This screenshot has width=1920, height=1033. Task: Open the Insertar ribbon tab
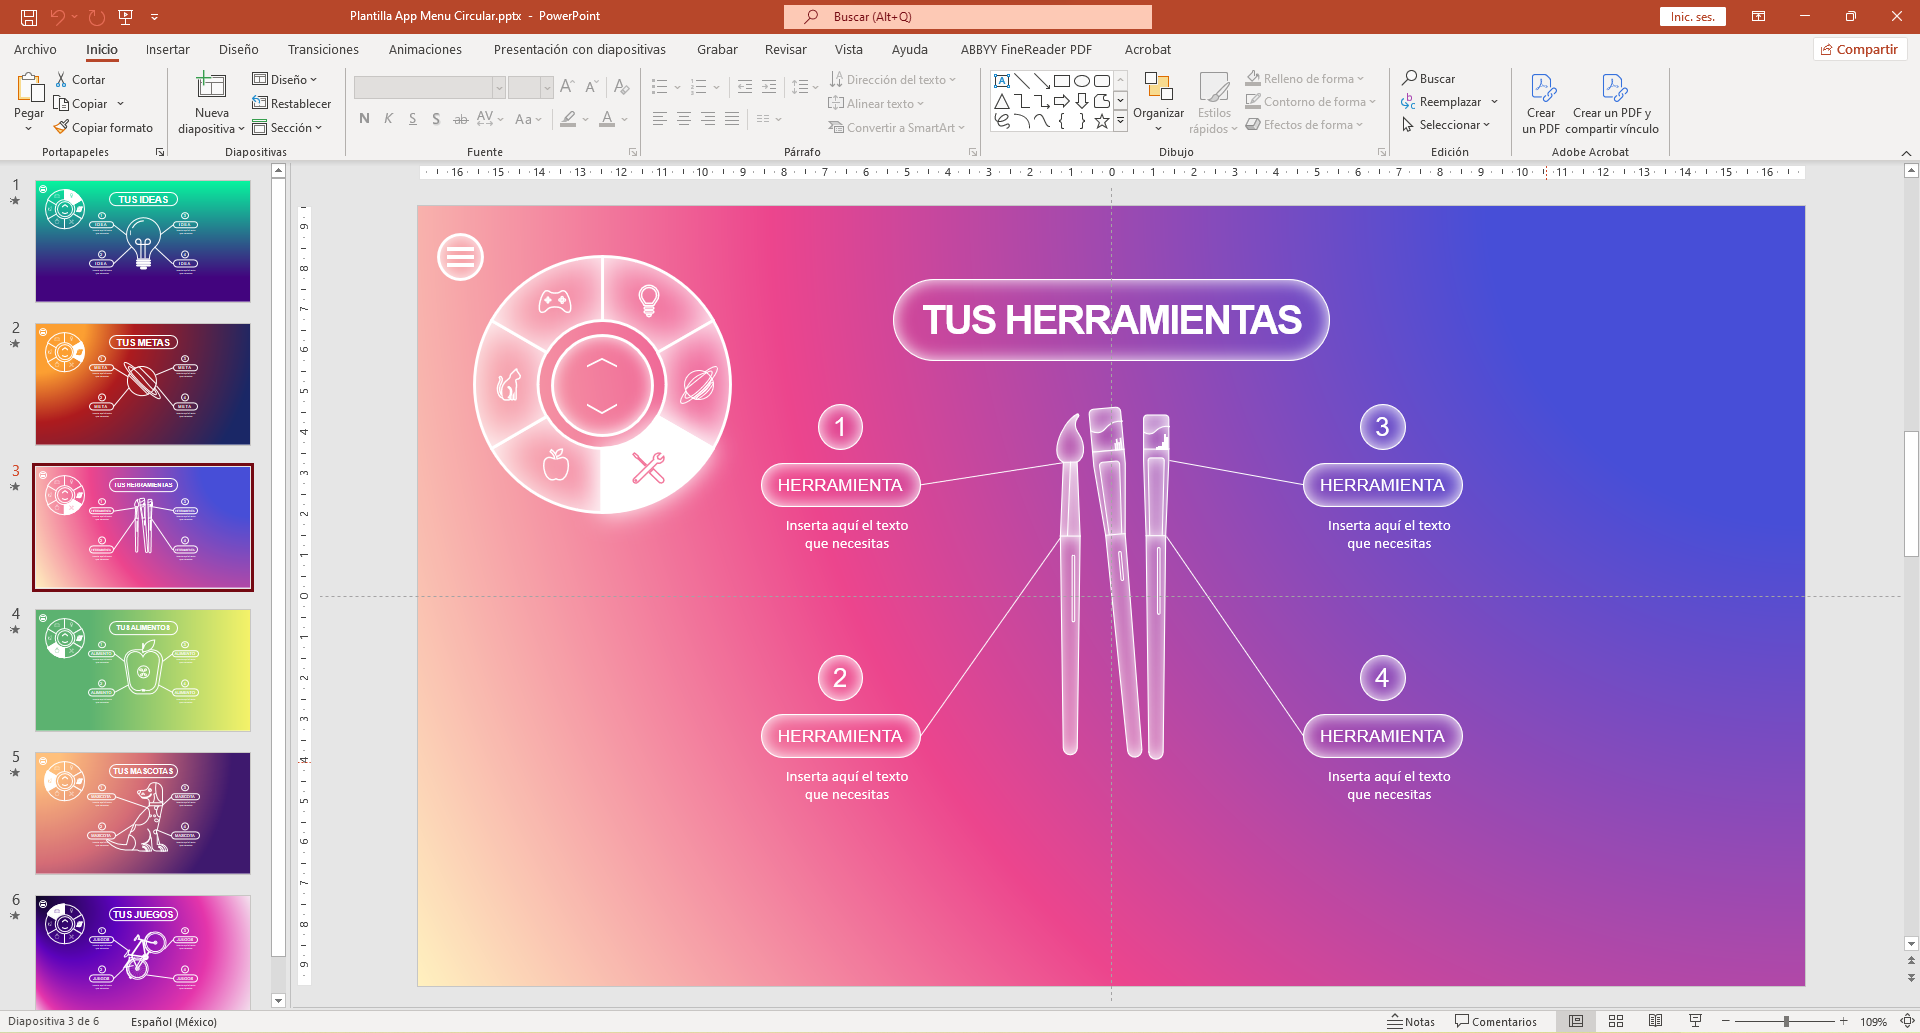167,50
